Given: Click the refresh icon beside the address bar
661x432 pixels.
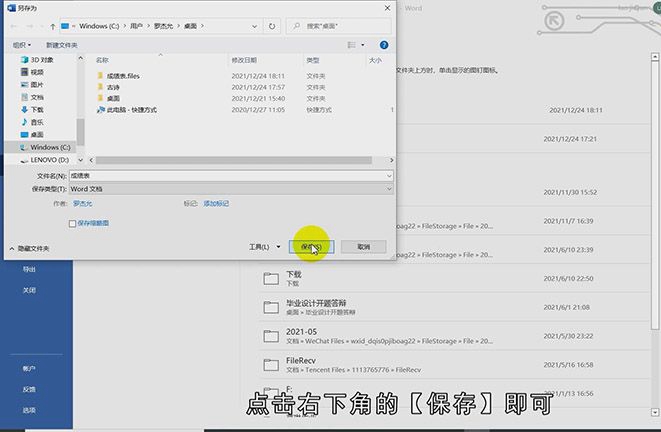Looking at the screenshot, I should coord(272,26).
